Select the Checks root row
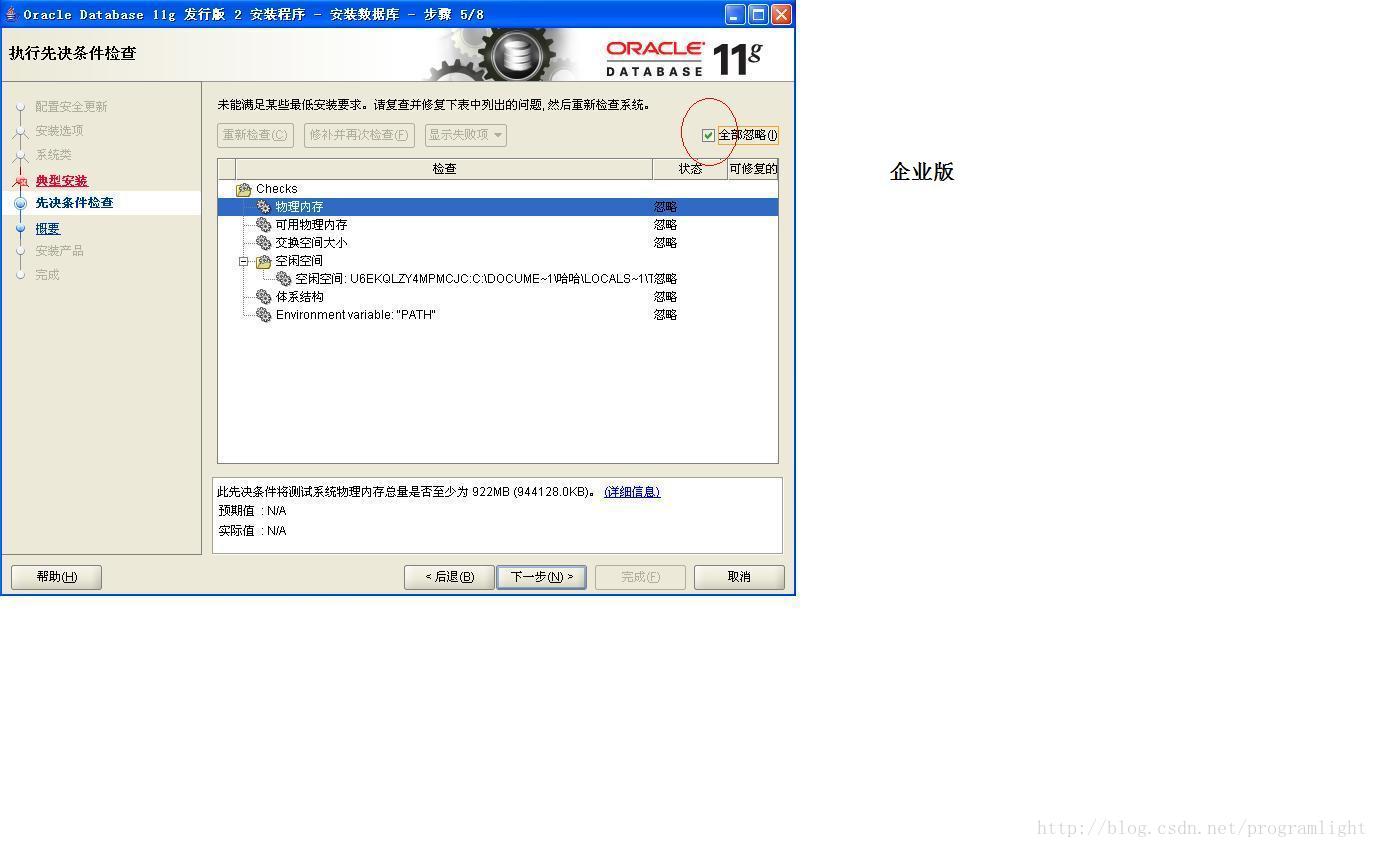This screenshot has height=848, width=1378. [x=498, y=189]
